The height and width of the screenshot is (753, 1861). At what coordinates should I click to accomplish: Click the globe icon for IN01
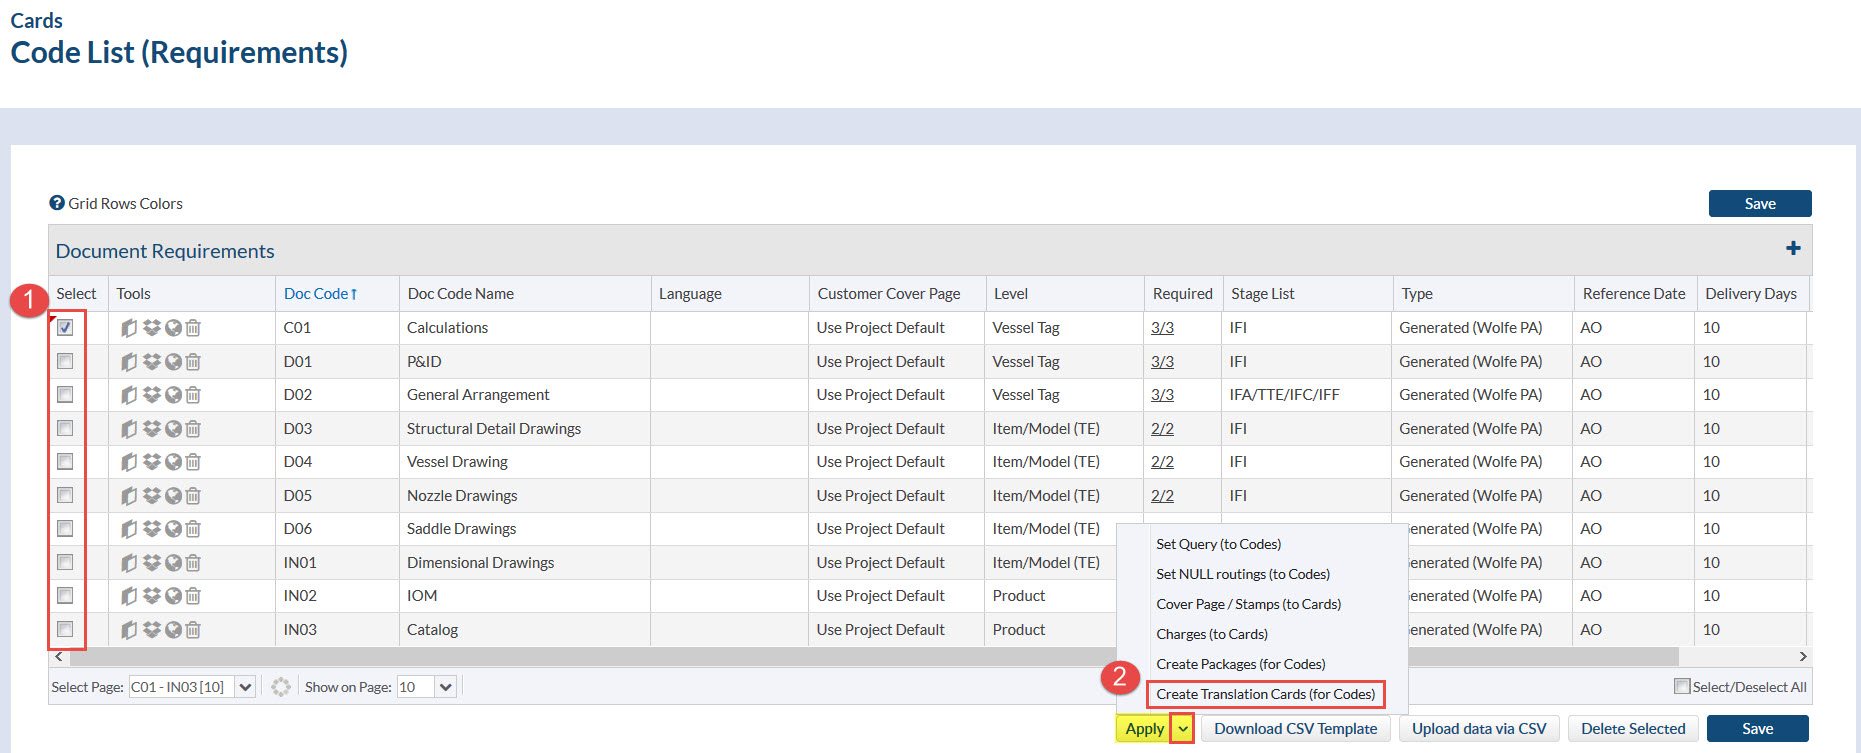tap(173, 563)
